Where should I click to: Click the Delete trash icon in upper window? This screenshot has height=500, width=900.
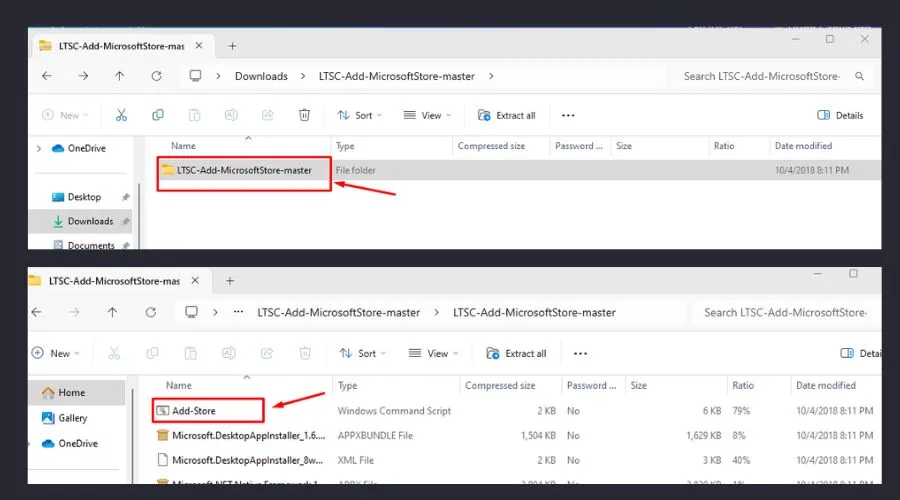pyautogui.click(x=305, y=115)
